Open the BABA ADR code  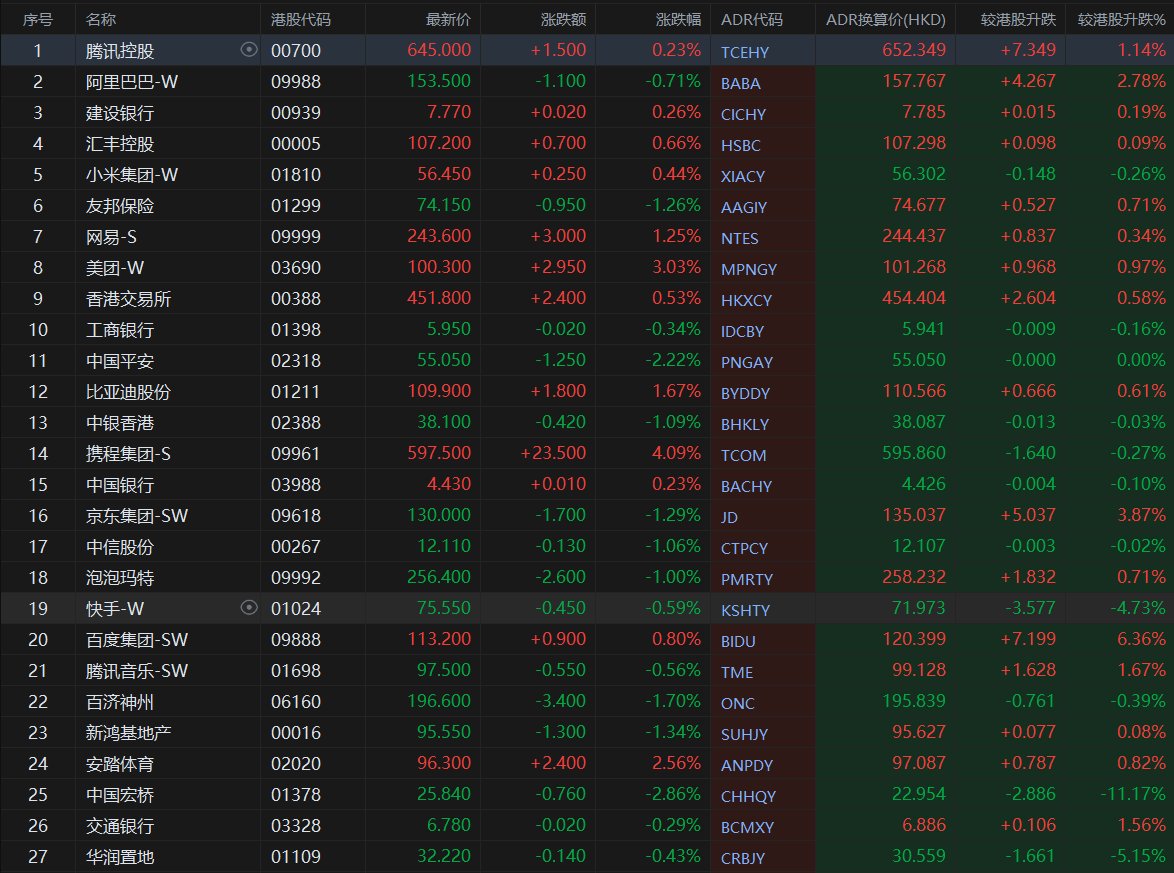point(741,83)
